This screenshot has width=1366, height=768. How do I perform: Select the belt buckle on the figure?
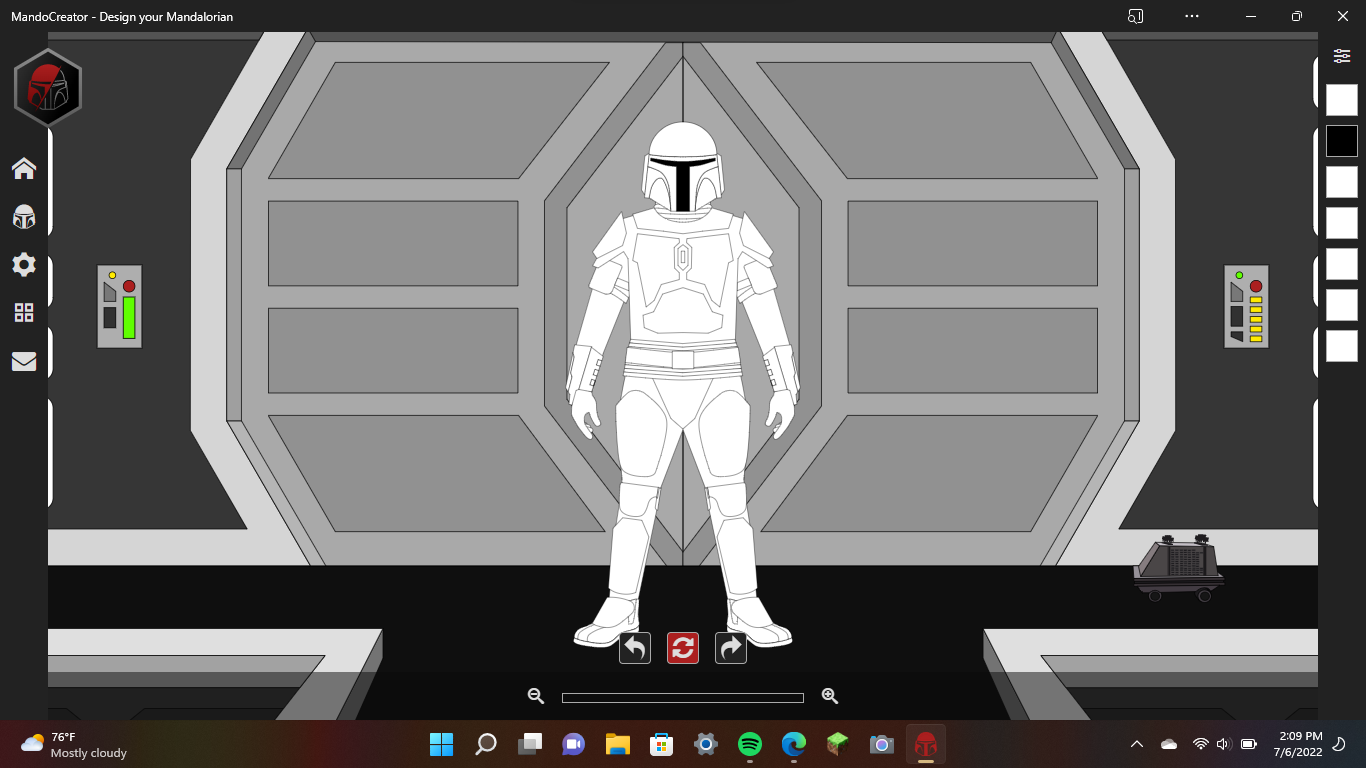pos(683,360)
